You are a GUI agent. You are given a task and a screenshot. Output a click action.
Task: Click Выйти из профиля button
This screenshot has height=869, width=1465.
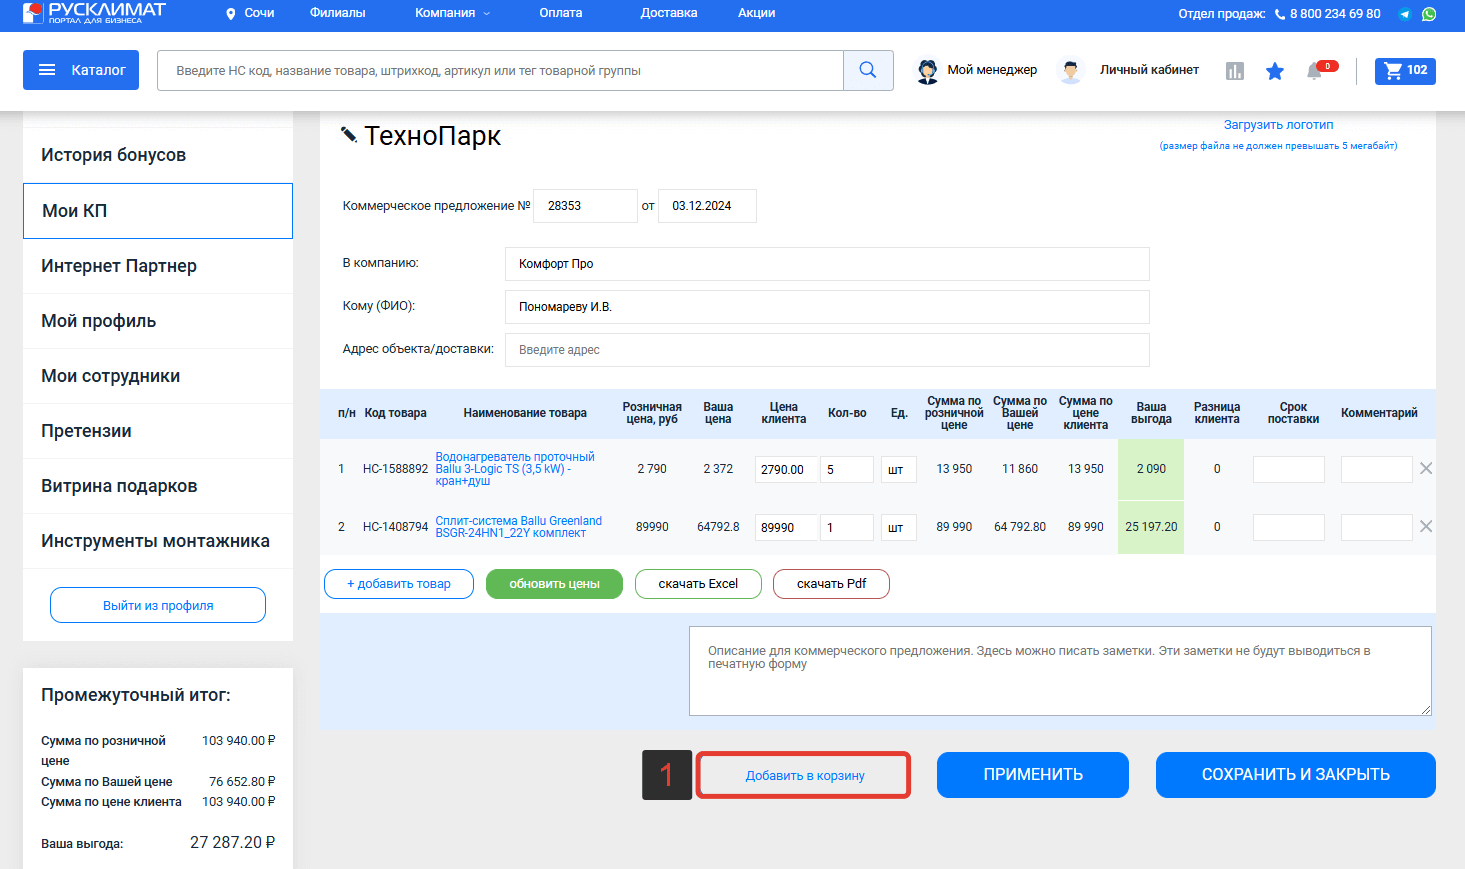158,605
